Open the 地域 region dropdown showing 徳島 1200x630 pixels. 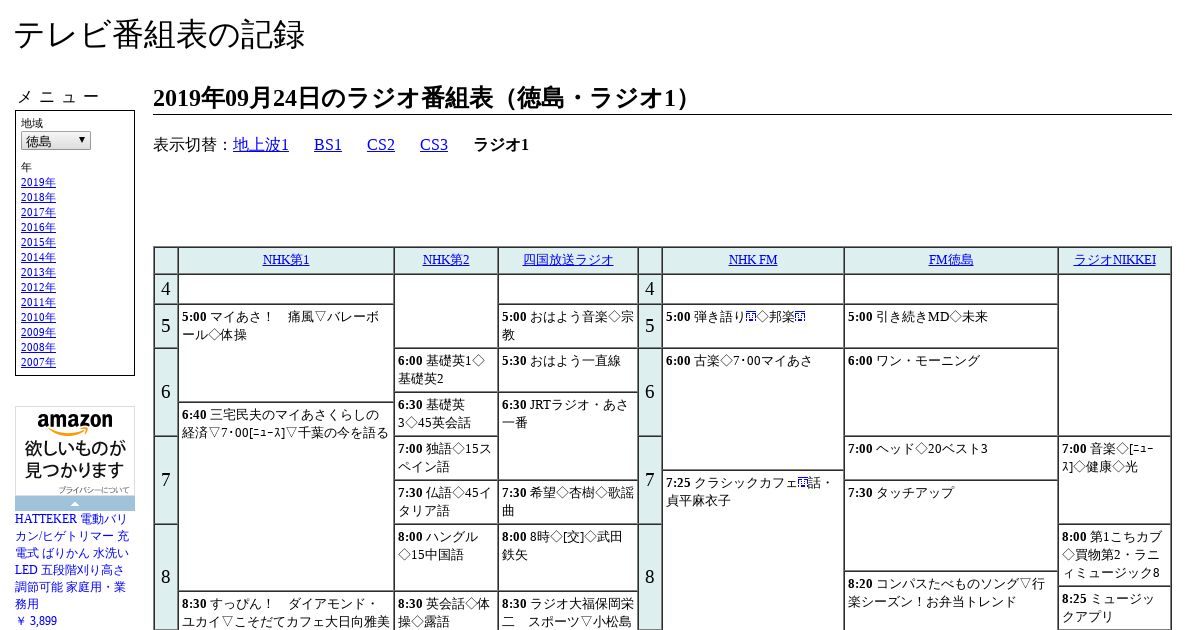[56, 141]
